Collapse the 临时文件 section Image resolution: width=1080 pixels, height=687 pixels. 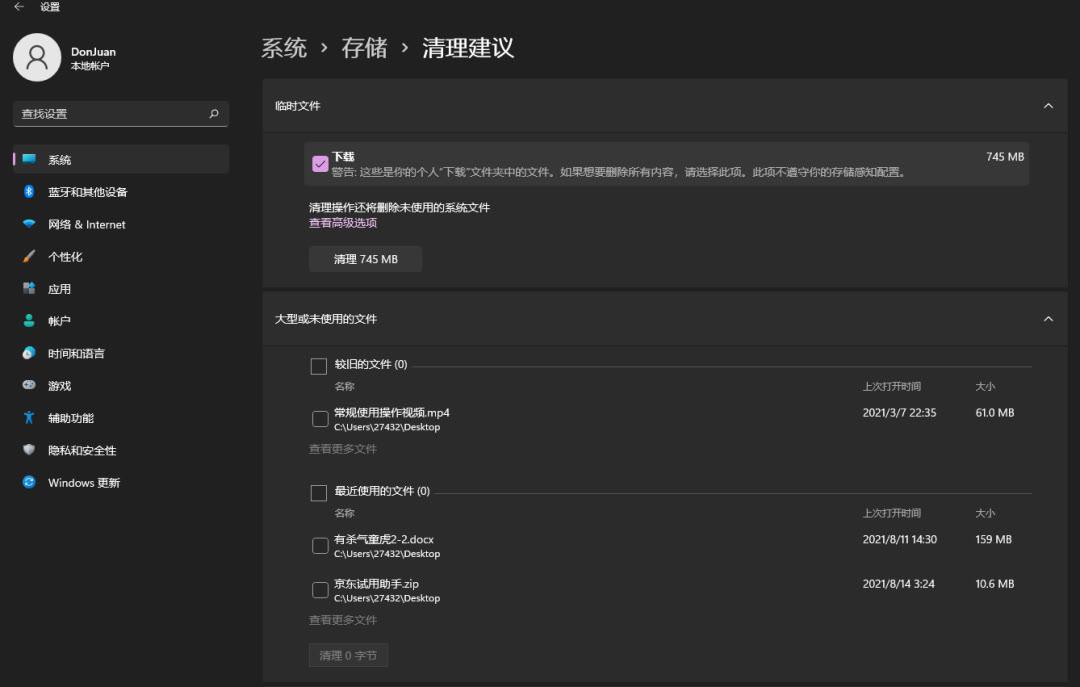click(1048, 106)
